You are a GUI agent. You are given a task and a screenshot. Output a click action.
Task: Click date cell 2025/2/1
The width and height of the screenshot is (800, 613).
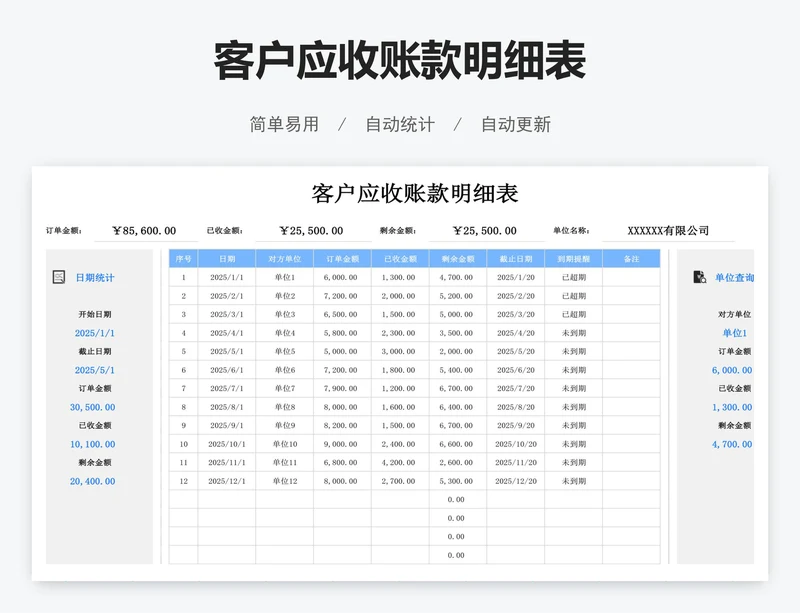[227, 296]
